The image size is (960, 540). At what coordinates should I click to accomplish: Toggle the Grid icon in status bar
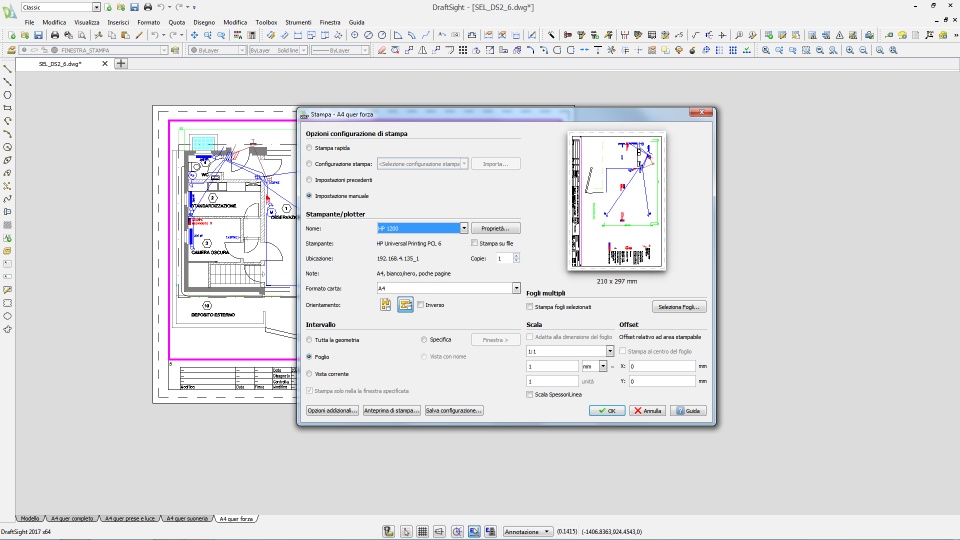pos(423,532)
